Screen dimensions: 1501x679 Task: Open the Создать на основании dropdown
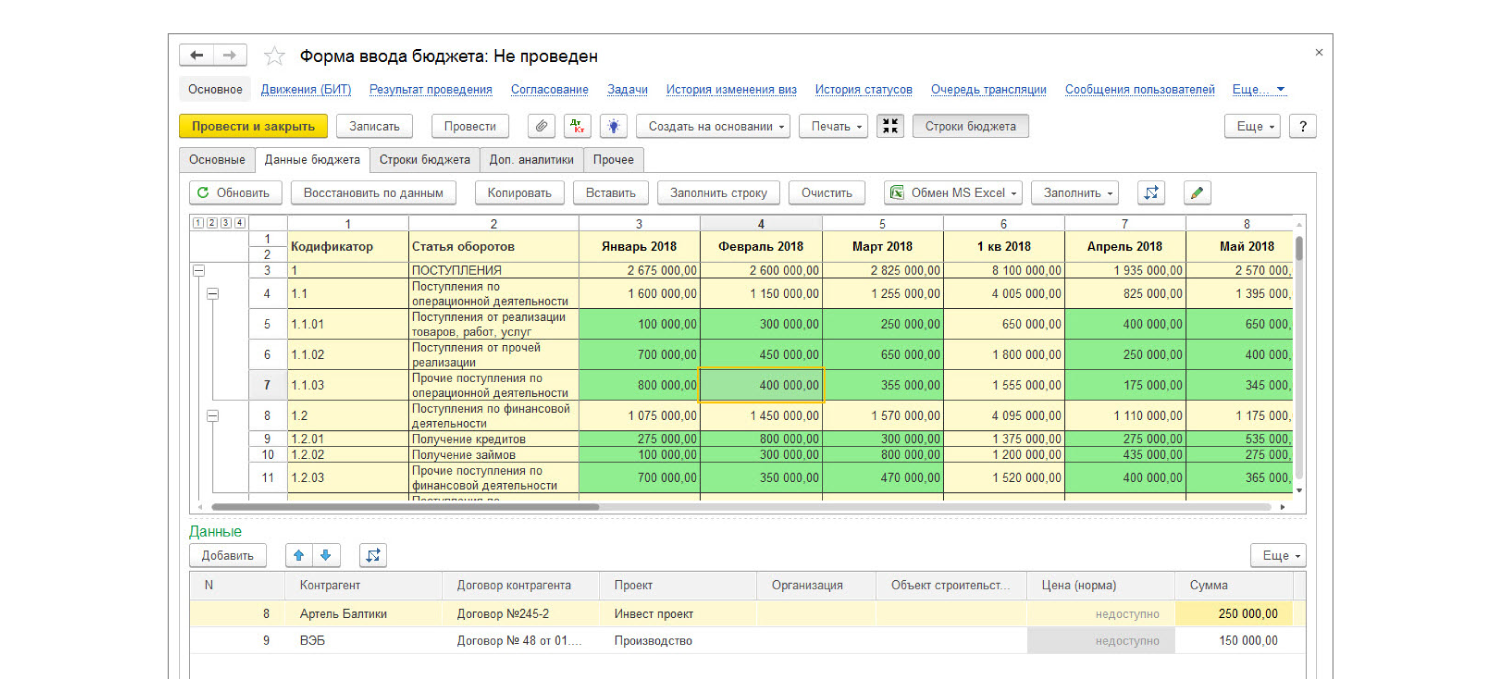coord(713,126)
